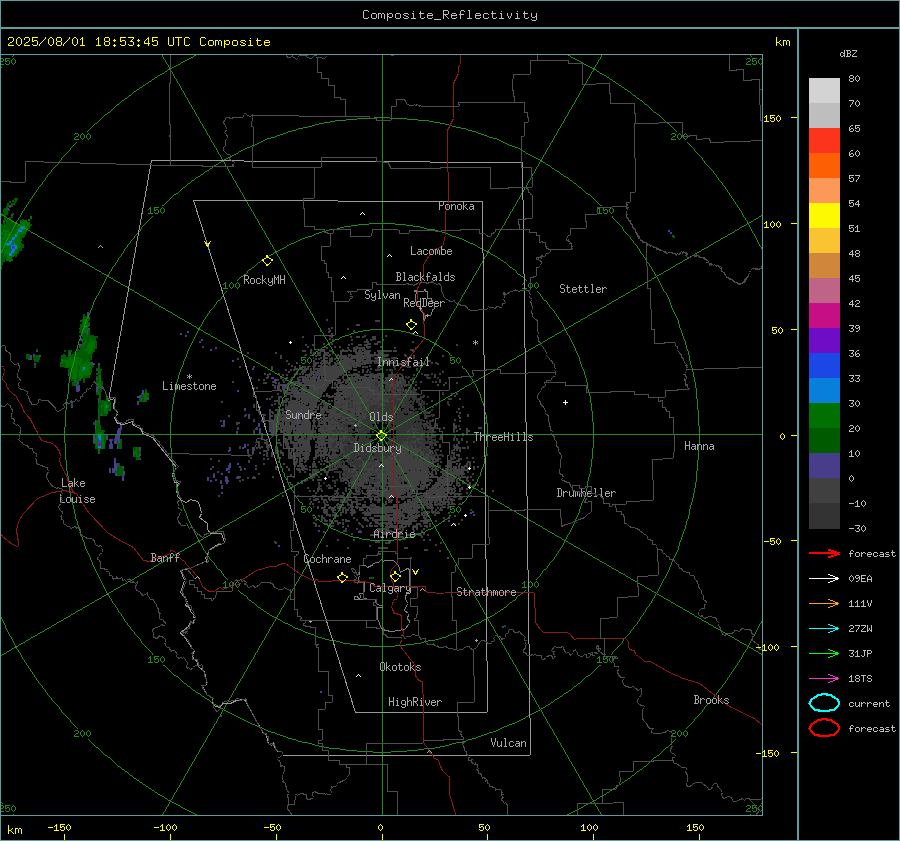Image resolution: width=900 pixels, height=841 pixels.
Task: Click yellow V marker right of Calgary diamond
Action: 416,572
